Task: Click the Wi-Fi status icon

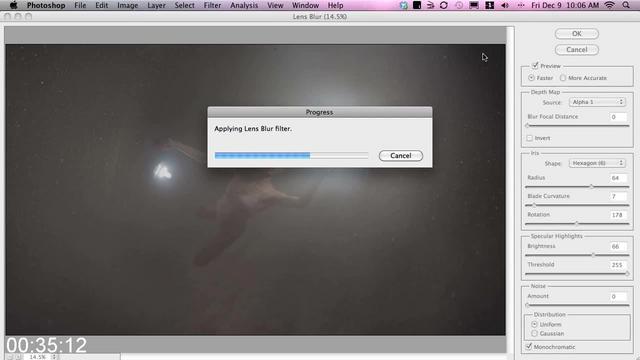Action: coord(610,5)
